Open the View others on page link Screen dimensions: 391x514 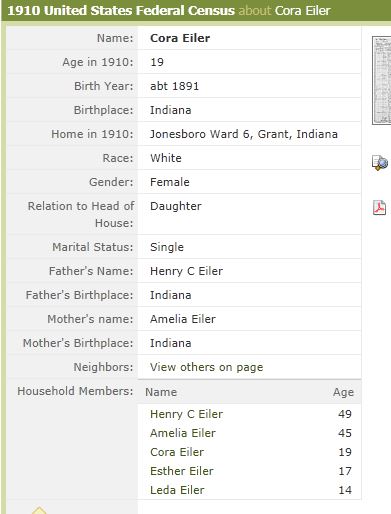tap(206, 367)
